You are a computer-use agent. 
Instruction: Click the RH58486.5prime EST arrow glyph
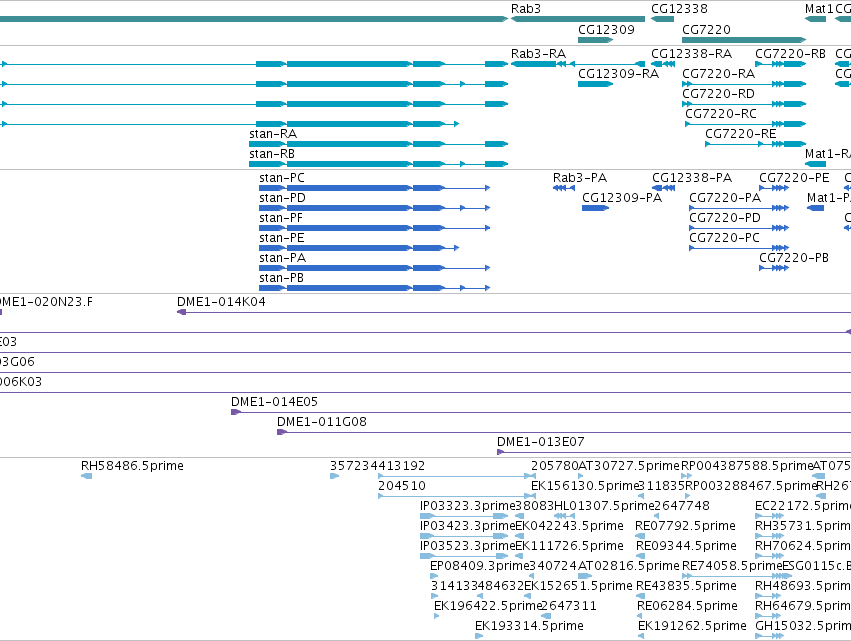87,477
